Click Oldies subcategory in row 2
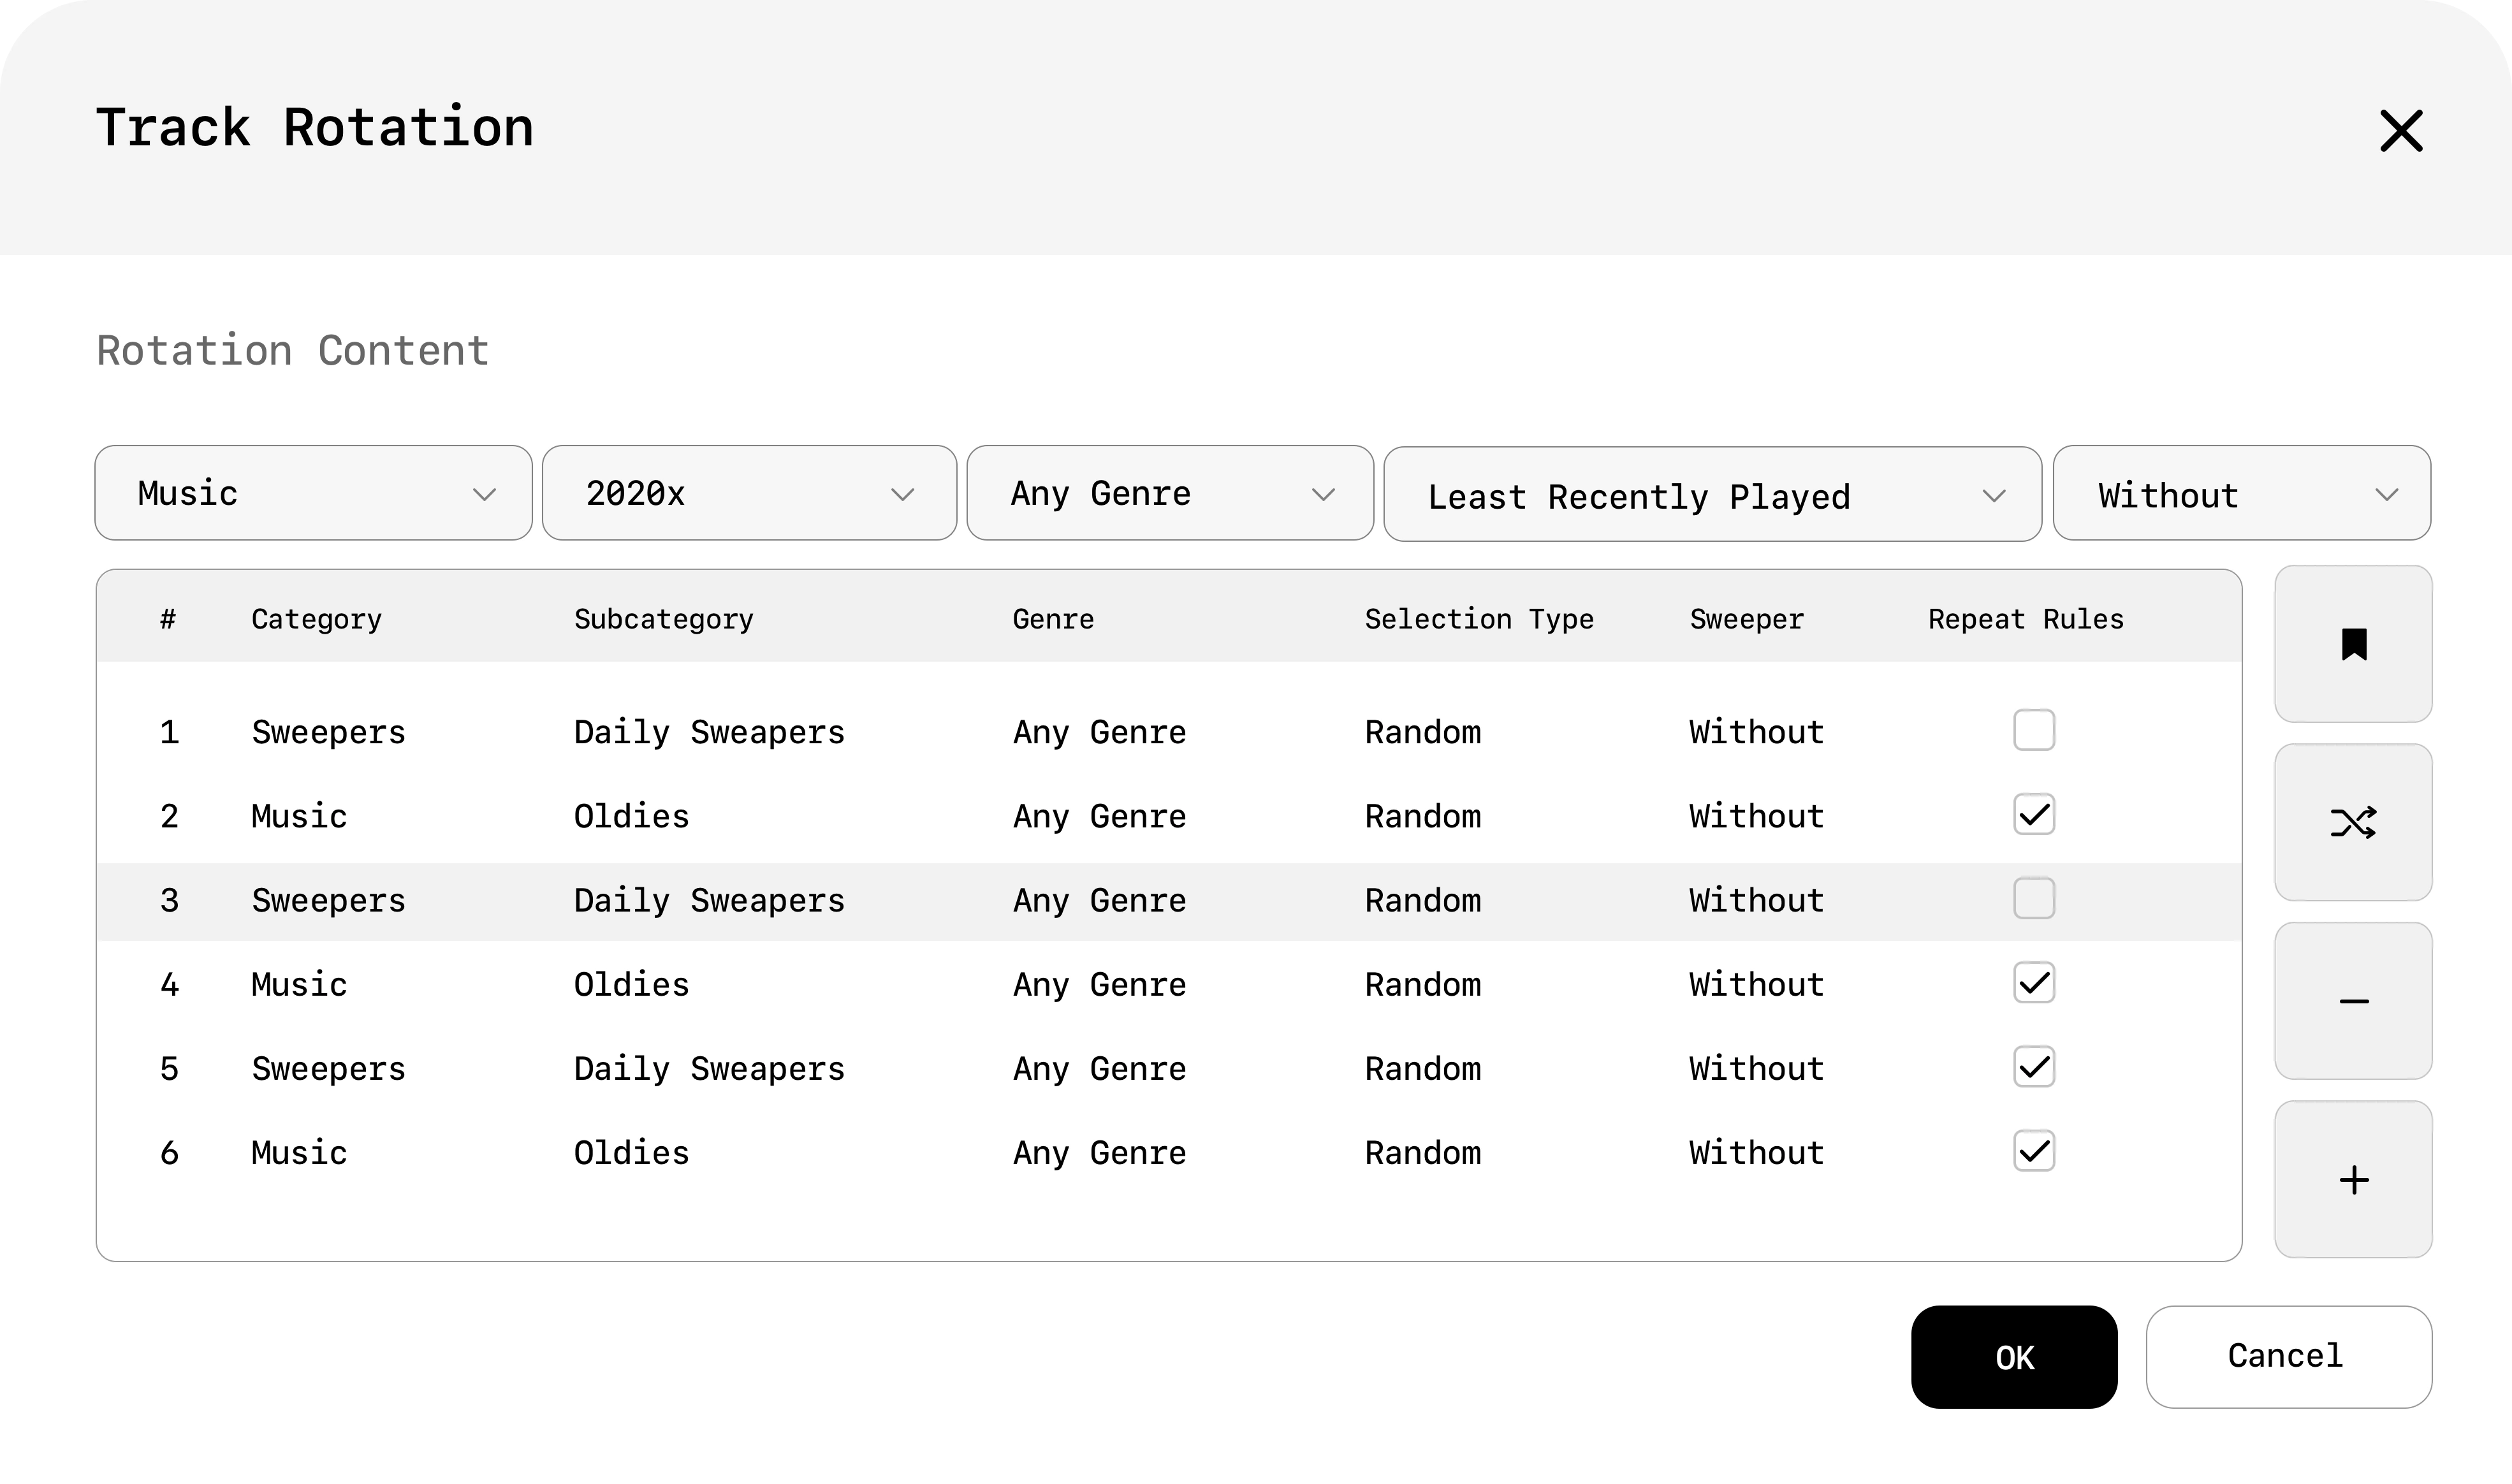This screenshot has width=2512, height=1484. click(631, 816)
